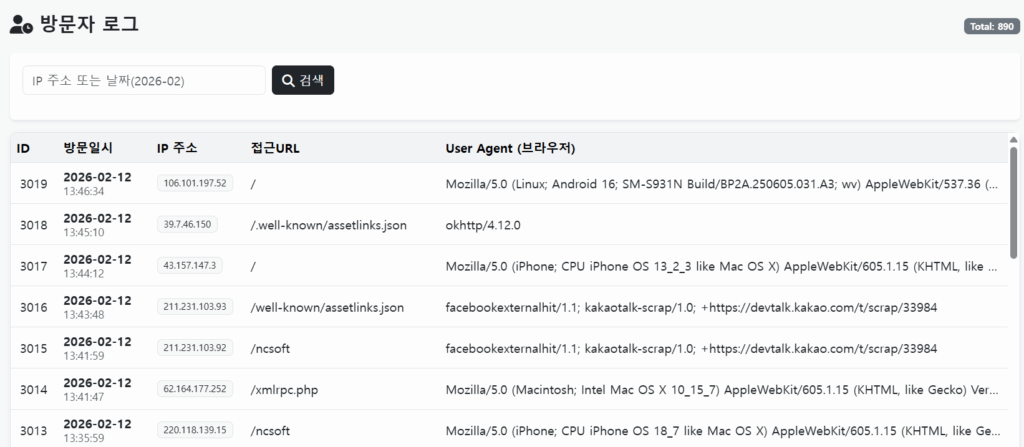The height and width of the screenshot is (447, 1024).
Task: Click the visitor log user icon in the heading
Action: (22, 25)
